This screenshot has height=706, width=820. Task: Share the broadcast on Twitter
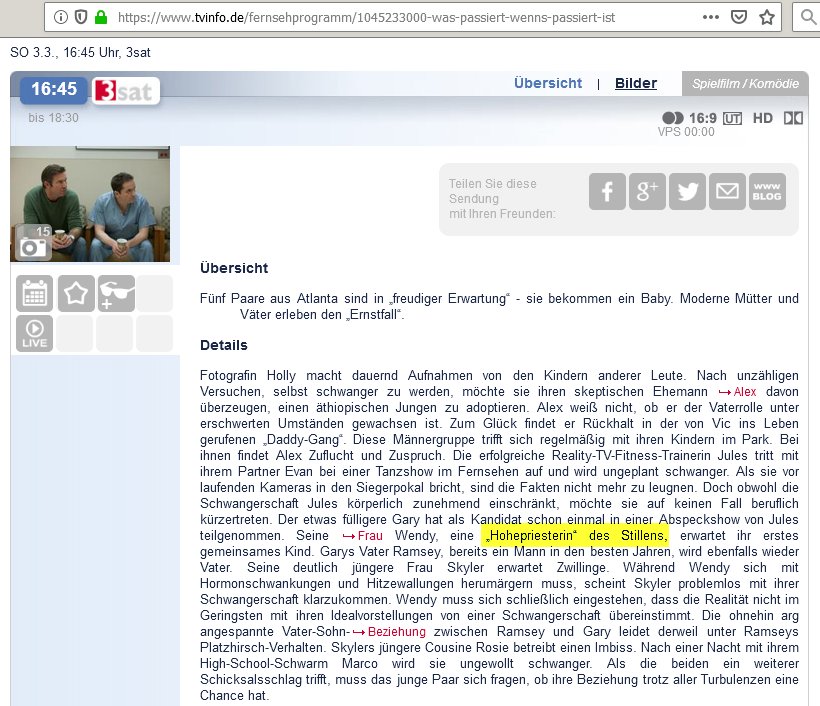coord(687,192)
